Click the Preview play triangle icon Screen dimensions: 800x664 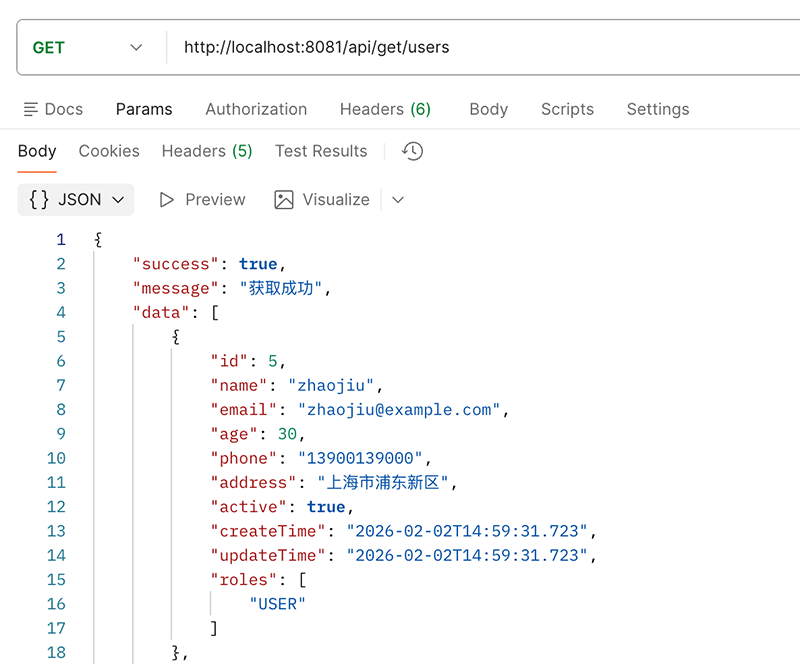(x=166, y=200)
